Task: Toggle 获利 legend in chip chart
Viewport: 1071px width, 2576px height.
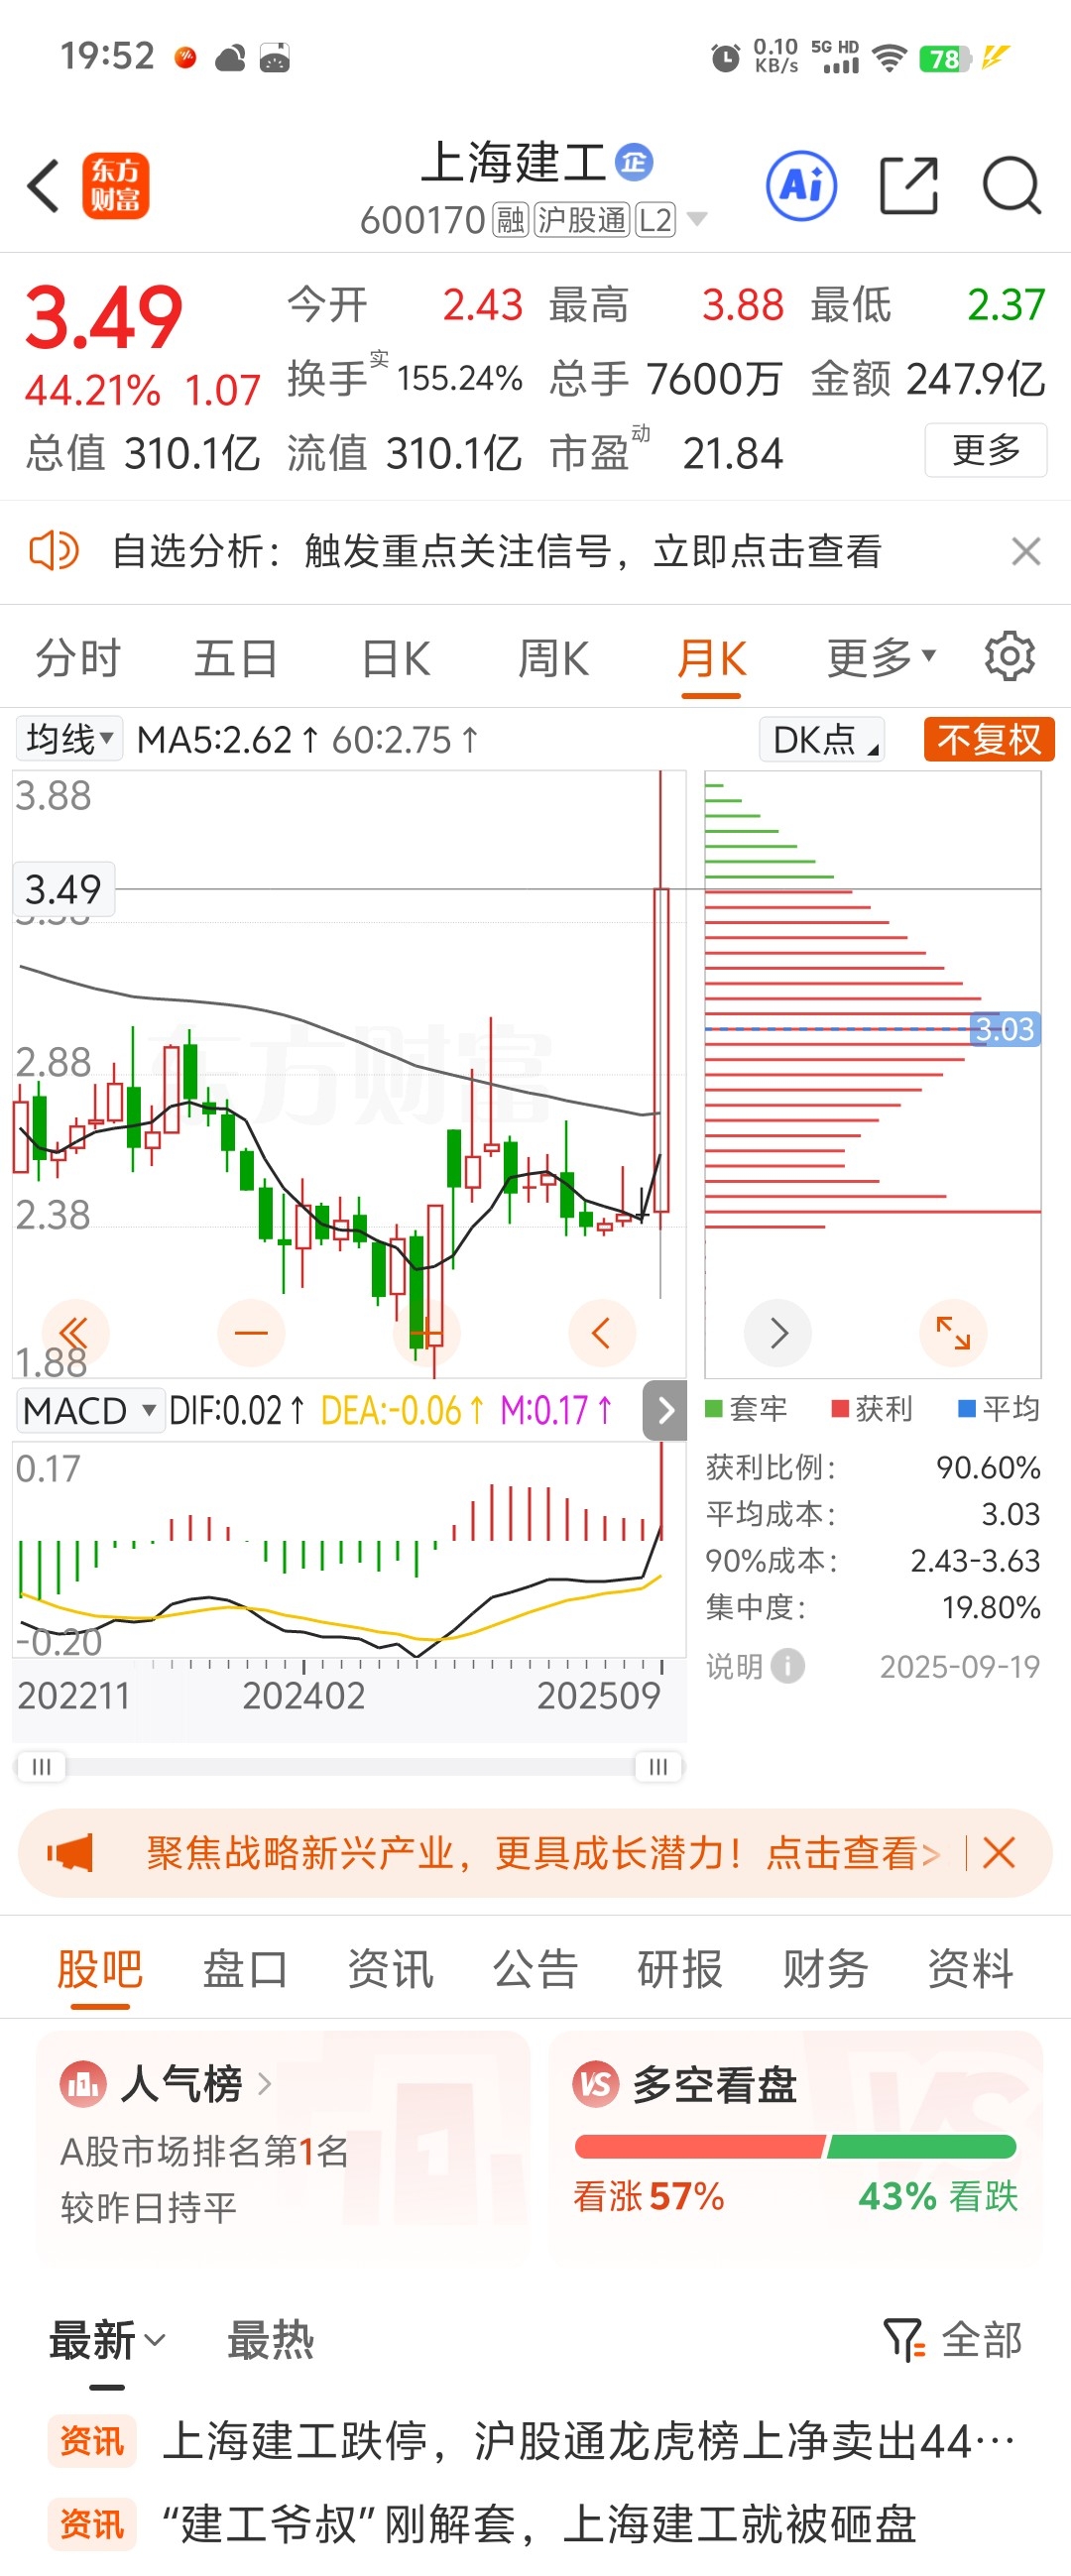Action: [x=872, y=1409]
